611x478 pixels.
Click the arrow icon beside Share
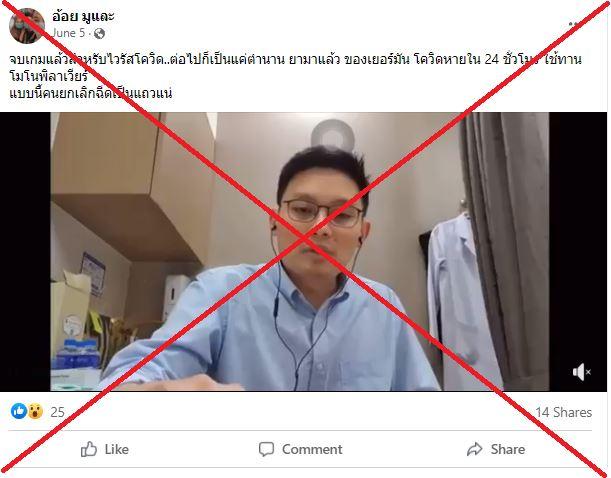[475, 449]
